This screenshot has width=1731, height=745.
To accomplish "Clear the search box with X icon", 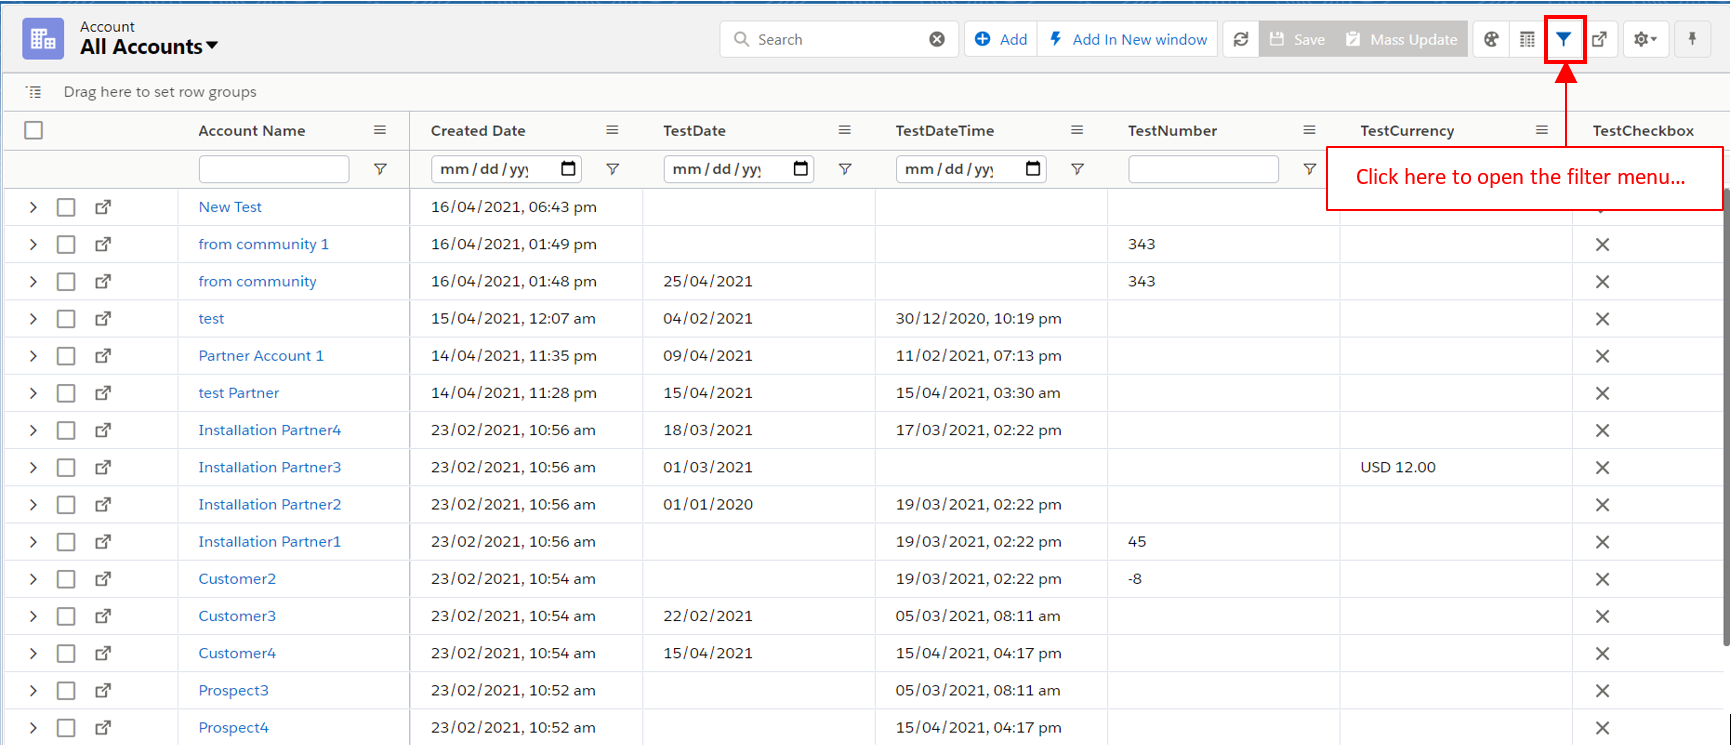I will 937,40.
